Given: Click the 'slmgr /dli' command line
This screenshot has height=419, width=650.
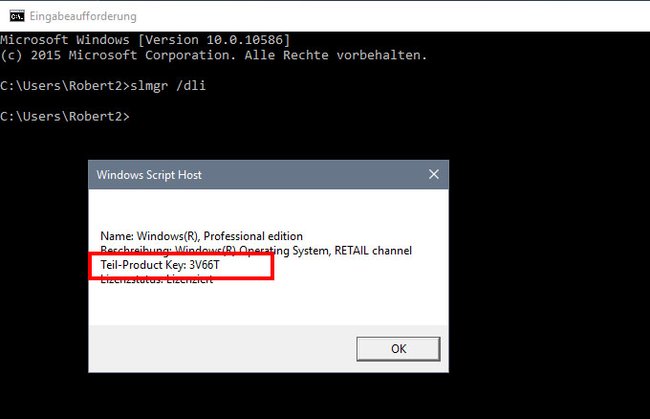Looking at the screenshot, I should point(103,86).
